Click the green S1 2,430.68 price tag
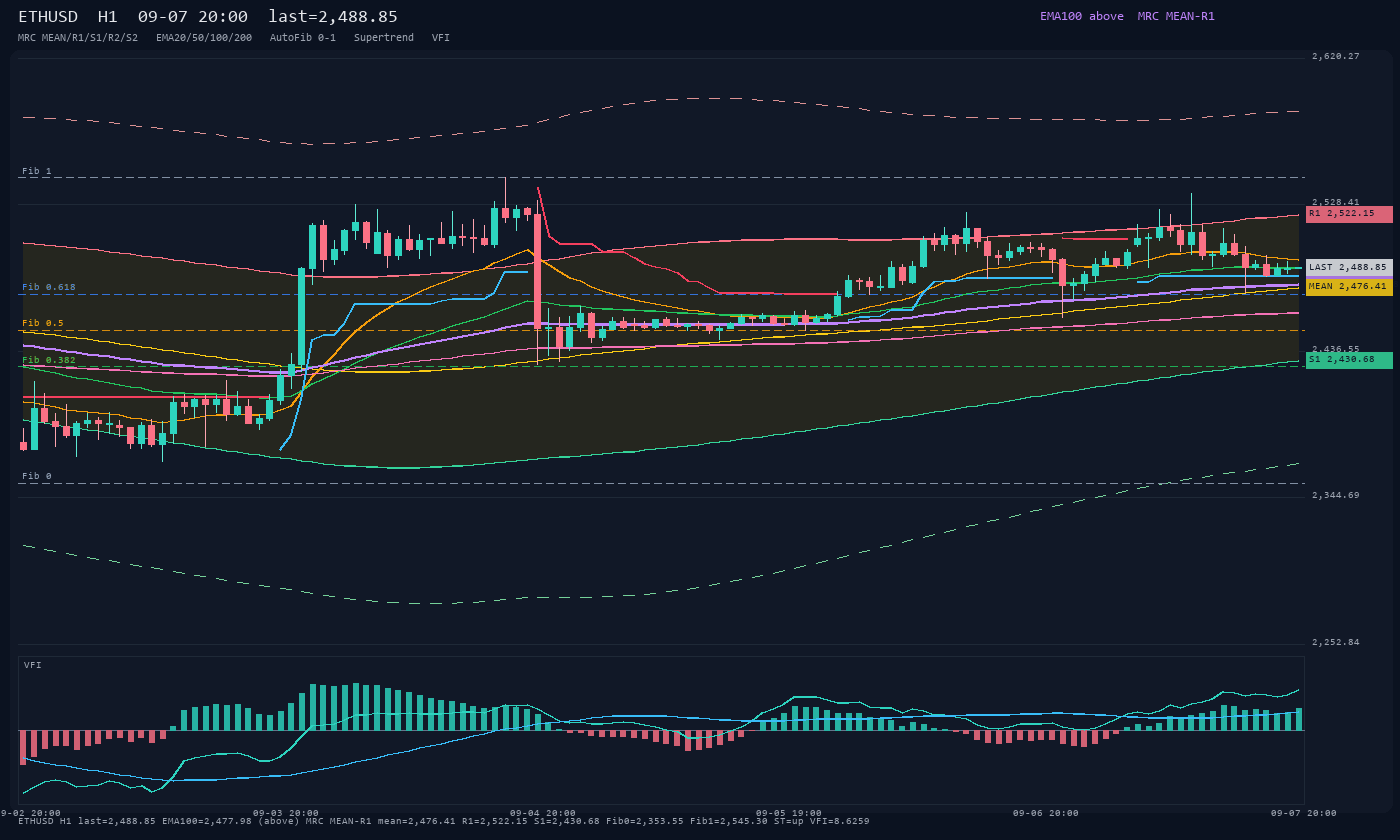 (1349, 360)
